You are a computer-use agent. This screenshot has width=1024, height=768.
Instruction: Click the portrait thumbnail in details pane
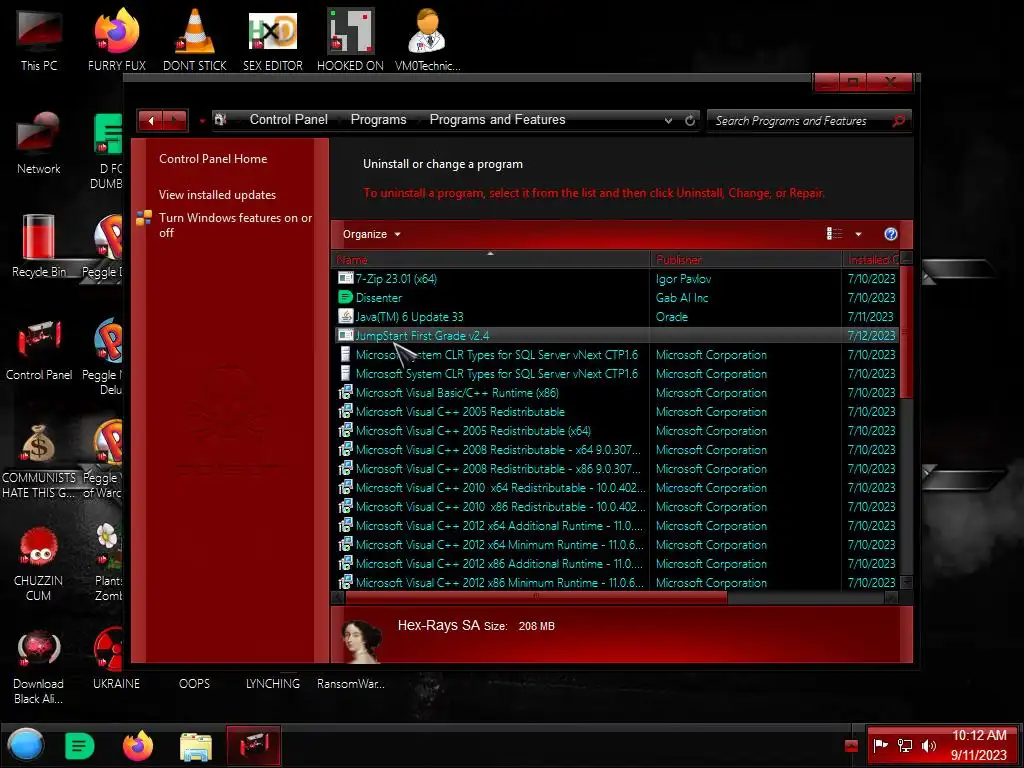361,640
